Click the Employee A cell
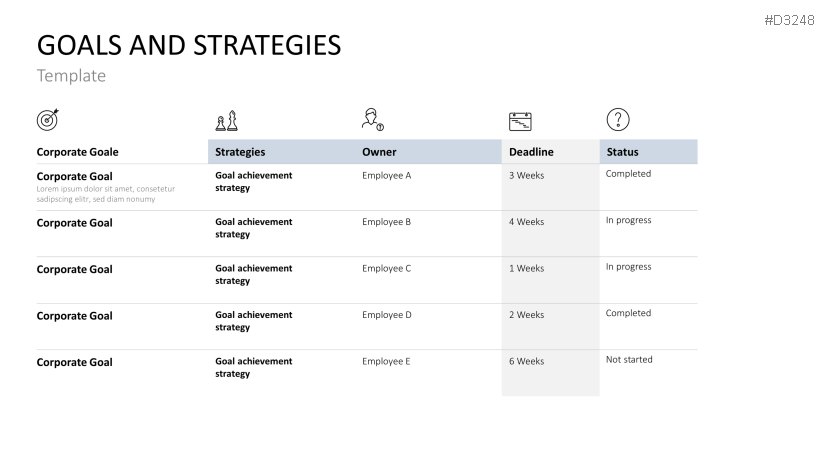This screenshot has width=829, height=466. 386,175
